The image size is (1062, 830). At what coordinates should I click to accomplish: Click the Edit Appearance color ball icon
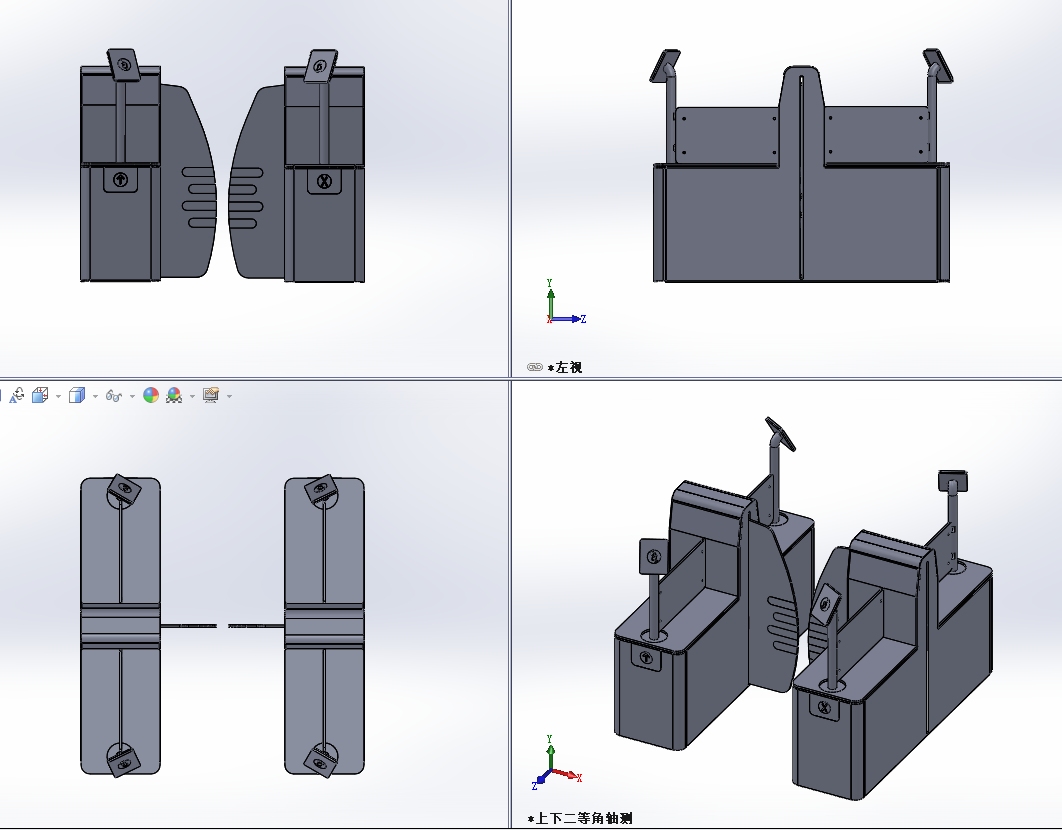pos(151,395)
